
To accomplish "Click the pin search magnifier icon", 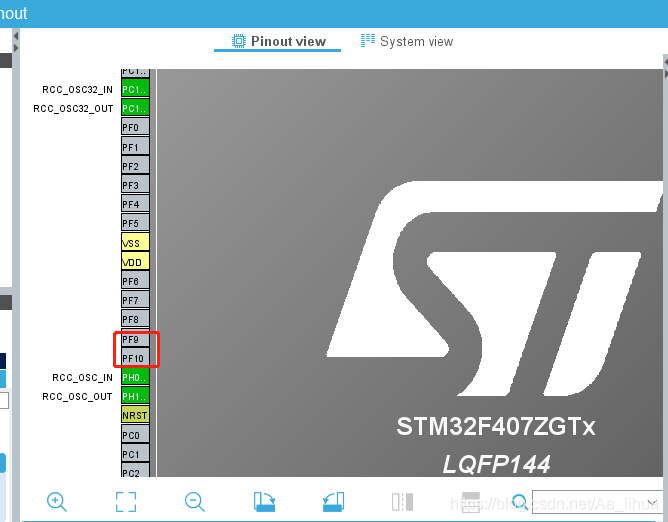I will (519, 502).
